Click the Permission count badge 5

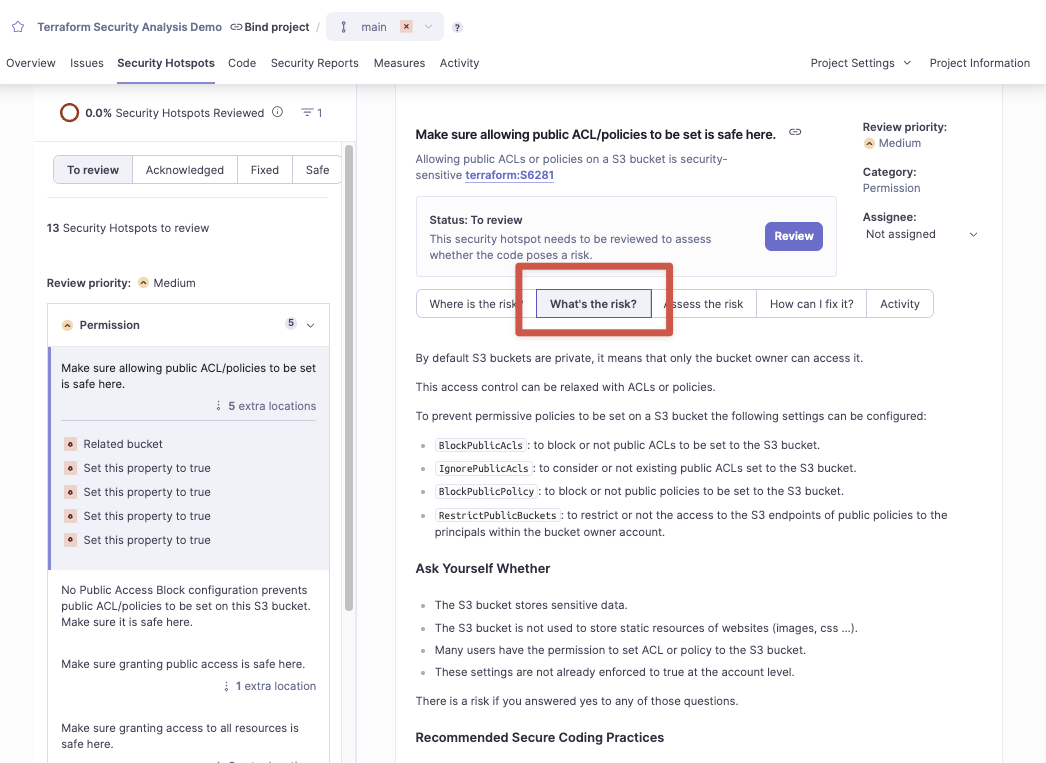291,323
